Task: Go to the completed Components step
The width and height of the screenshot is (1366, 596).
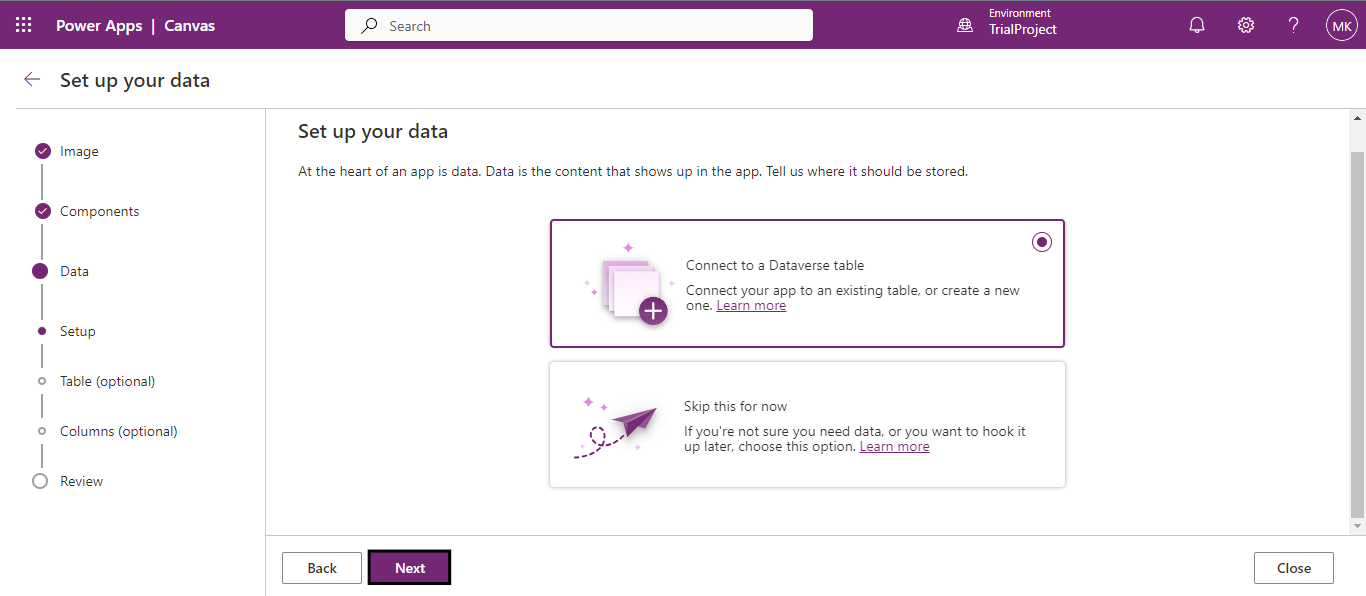Action: point(98,211)
